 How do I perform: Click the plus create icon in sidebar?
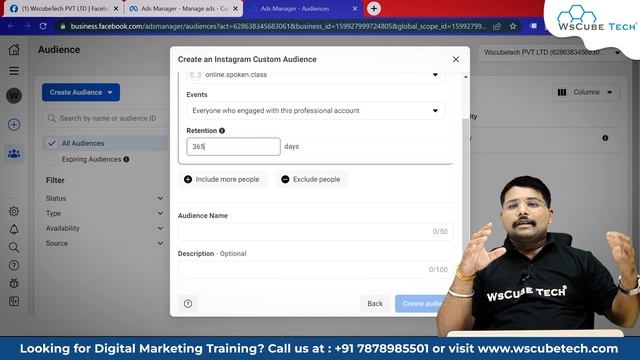[x=14, y=124]
